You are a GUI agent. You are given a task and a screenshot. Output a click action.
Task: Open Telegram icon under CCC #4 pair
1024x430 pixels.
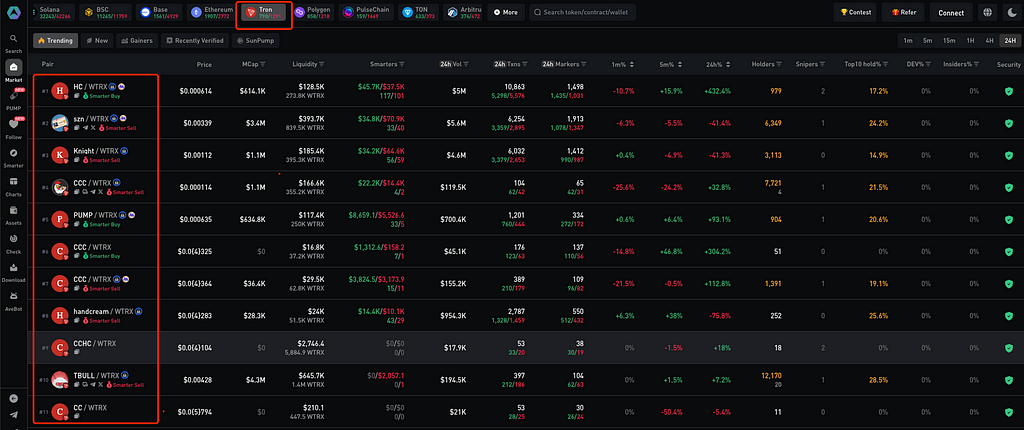(x=92, y=192)
